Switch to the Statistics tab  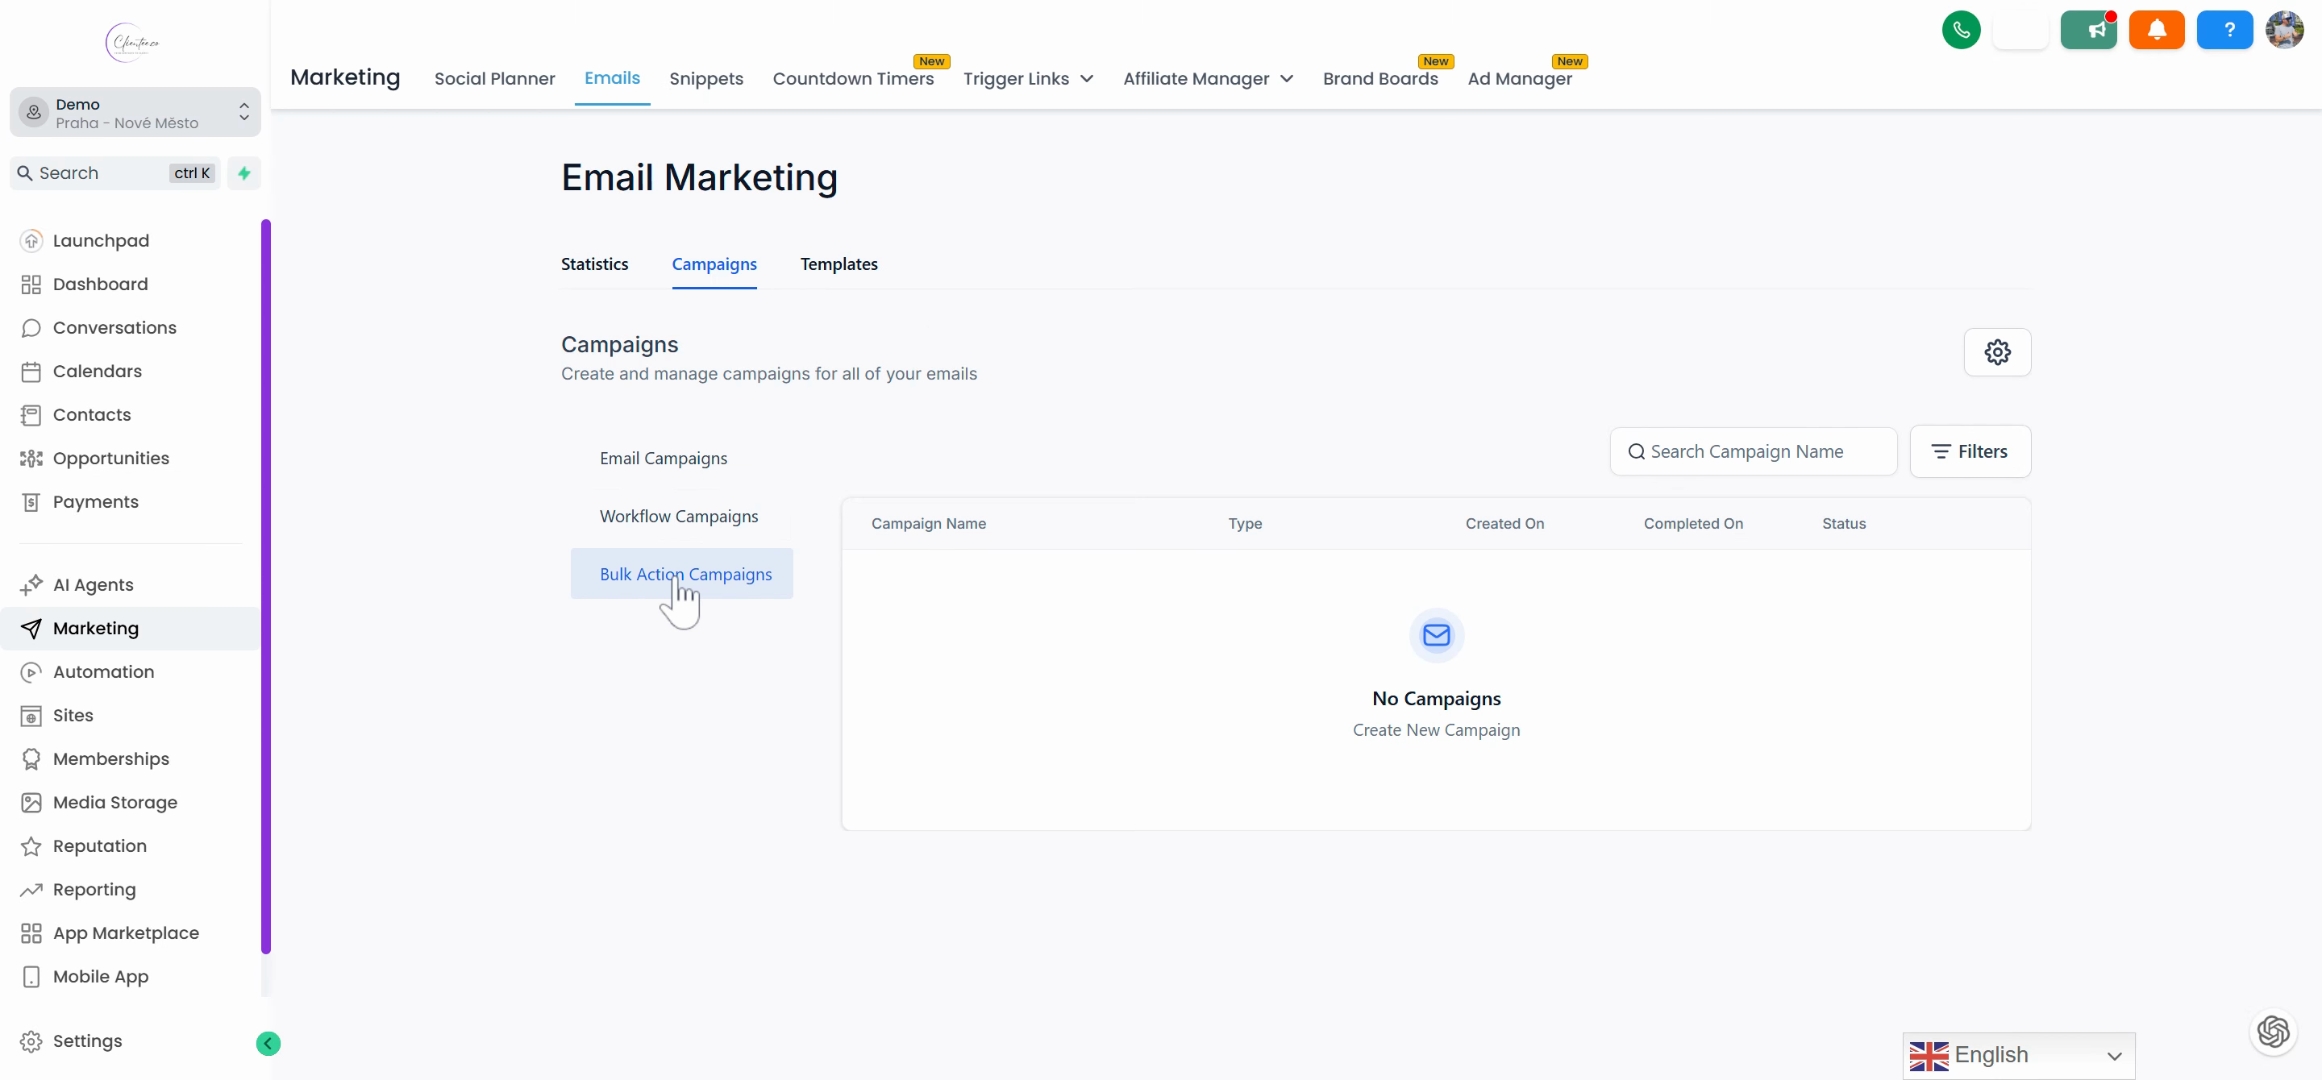[x=594, y=264]
